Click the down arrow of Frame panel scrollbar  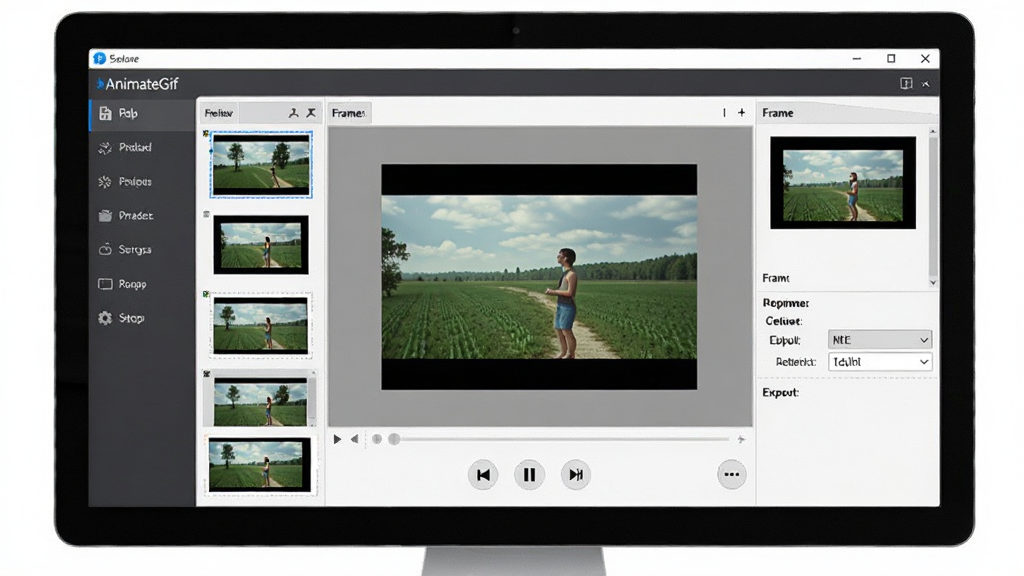tap(933, 282)
